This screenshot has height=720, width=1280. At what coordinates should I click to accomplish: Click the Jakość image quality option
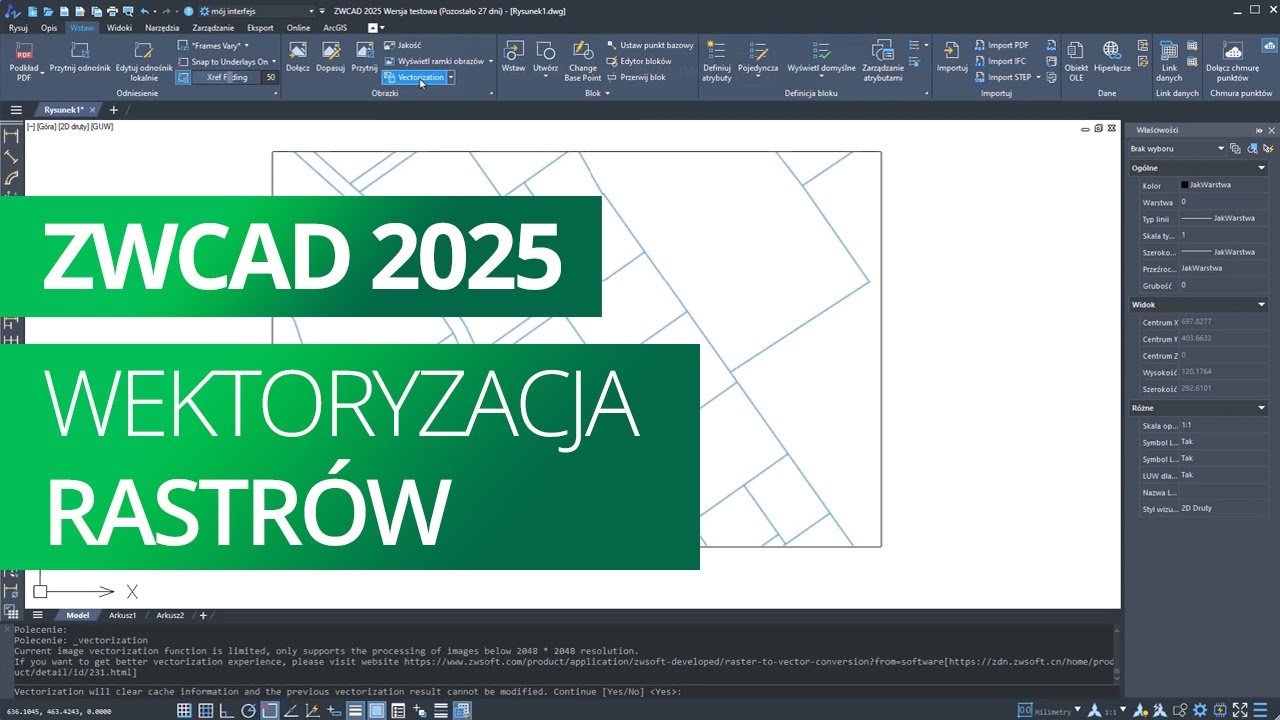402,45
